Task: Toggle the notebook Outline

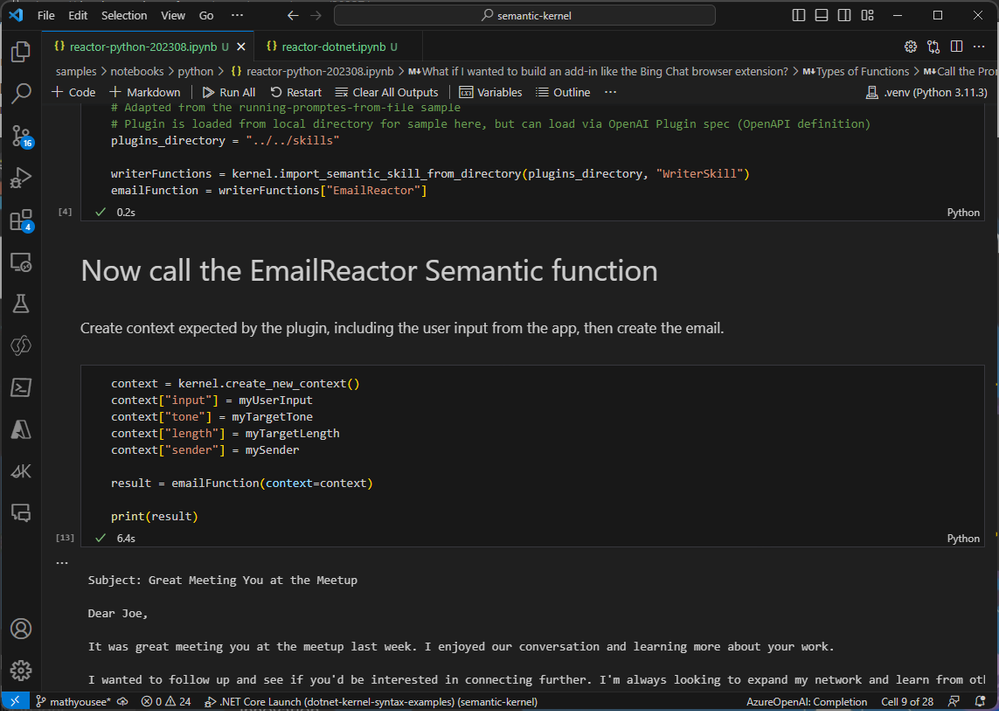Action: click(x=563, y=92)
